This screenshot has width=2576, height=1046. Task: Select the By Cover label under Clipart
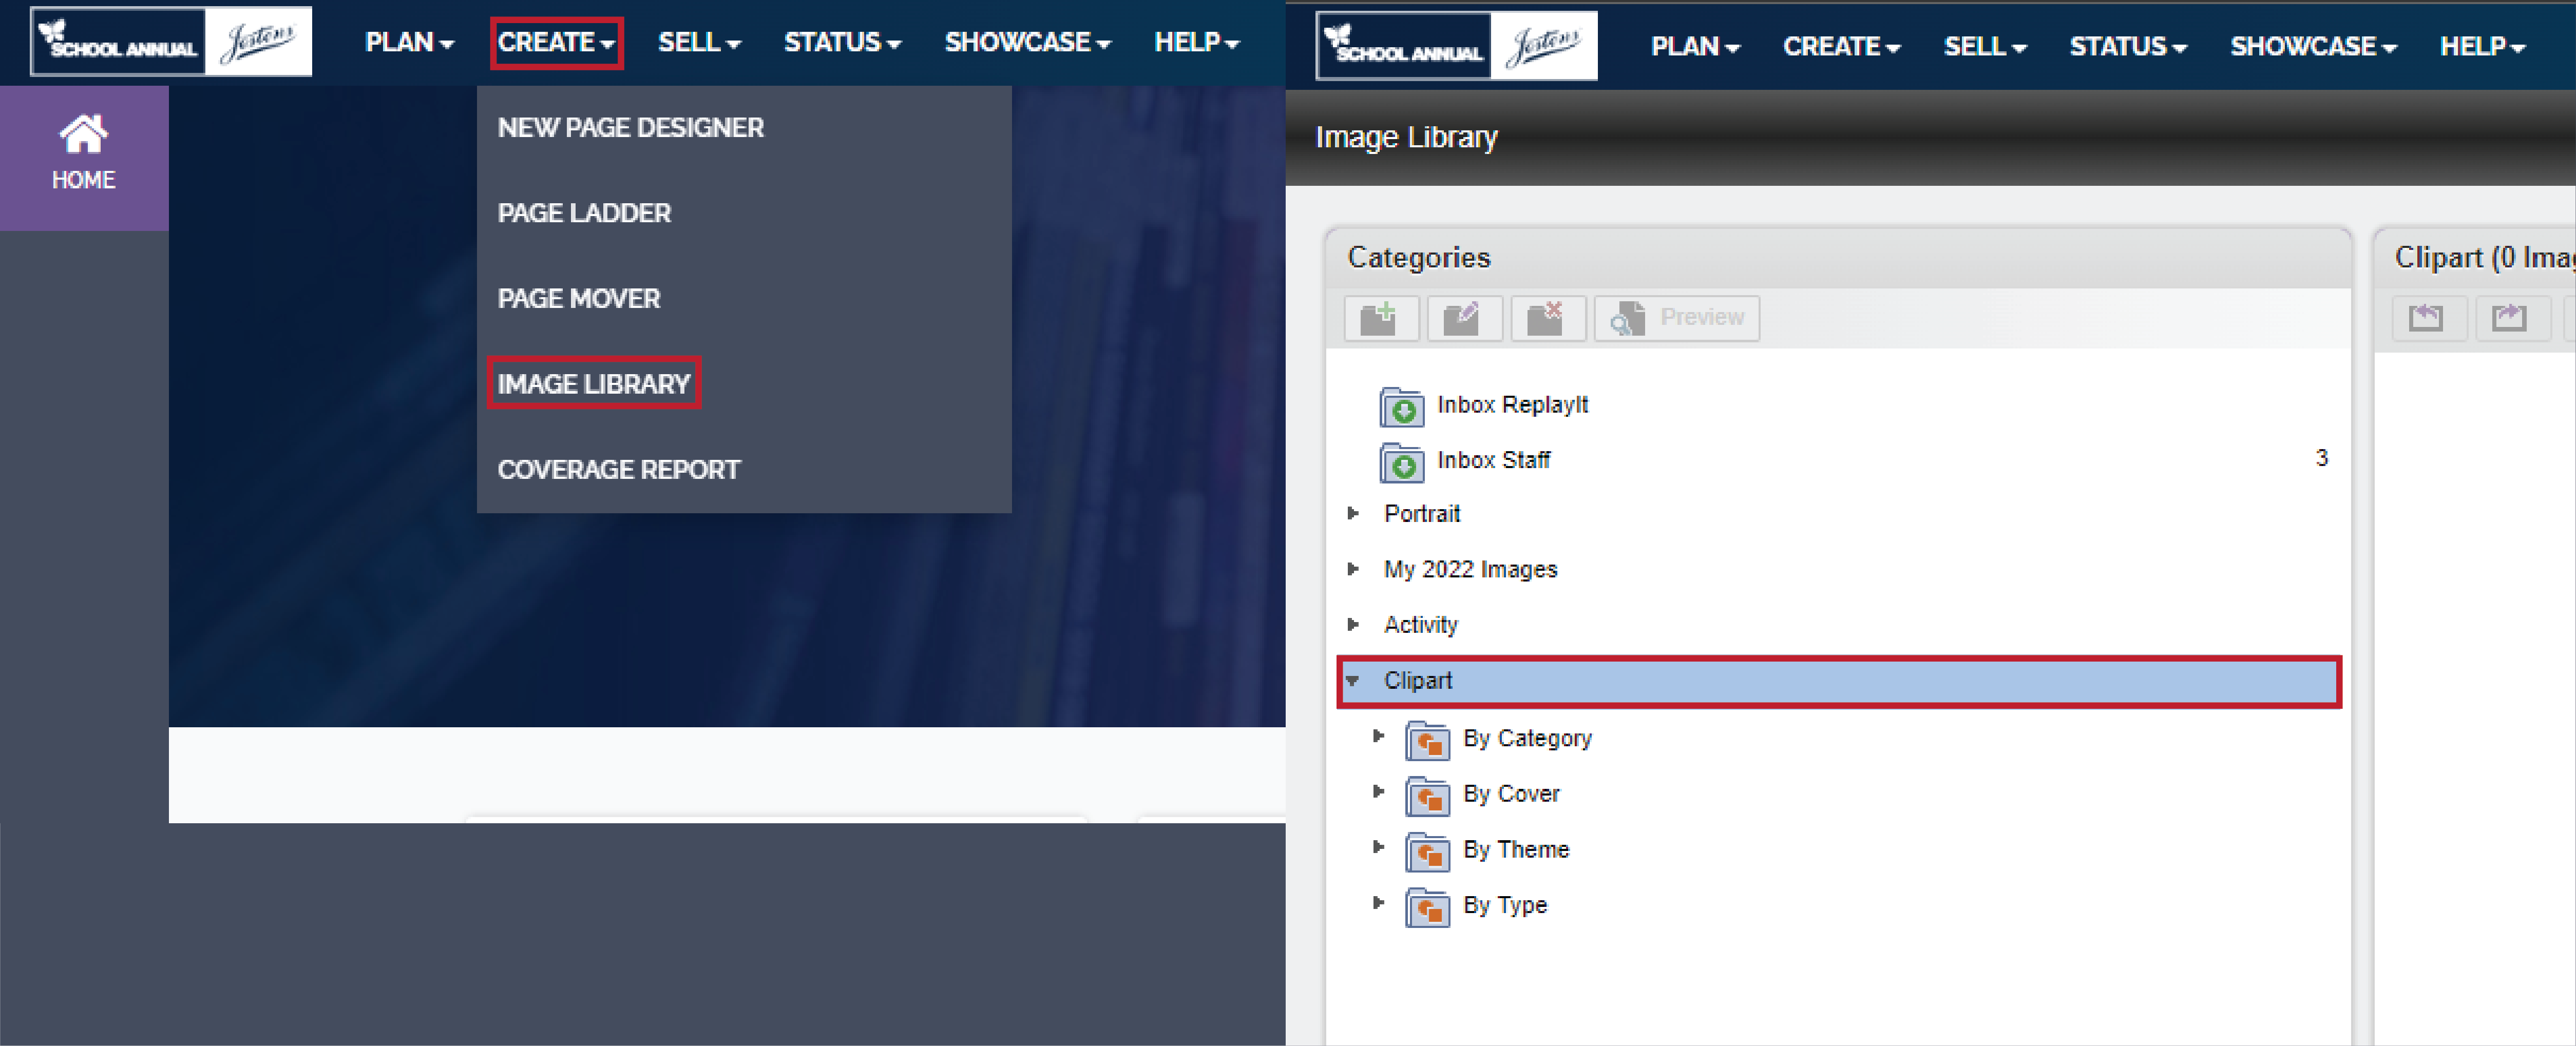point(1511,794)
